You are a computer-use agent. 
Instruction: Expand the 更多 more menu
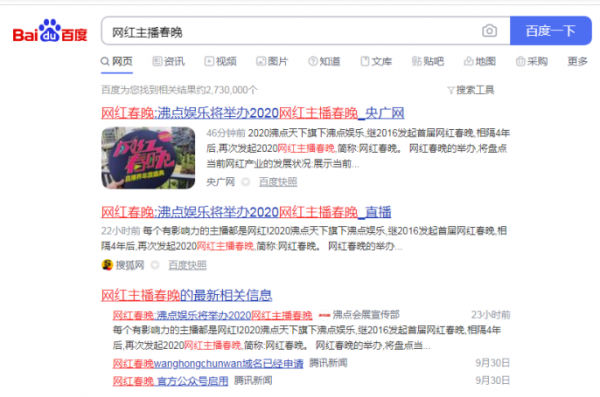[577, 61]
